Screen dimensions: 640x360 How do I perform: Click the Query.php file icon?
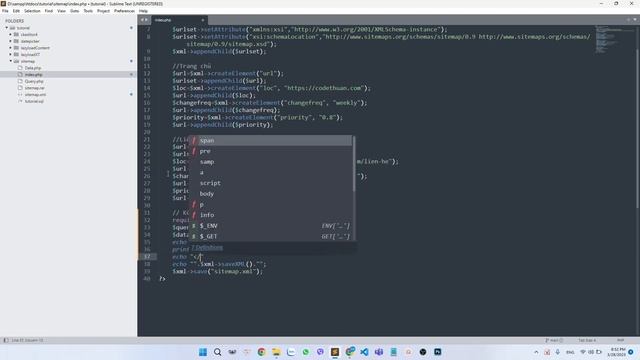tap(20, 81)
